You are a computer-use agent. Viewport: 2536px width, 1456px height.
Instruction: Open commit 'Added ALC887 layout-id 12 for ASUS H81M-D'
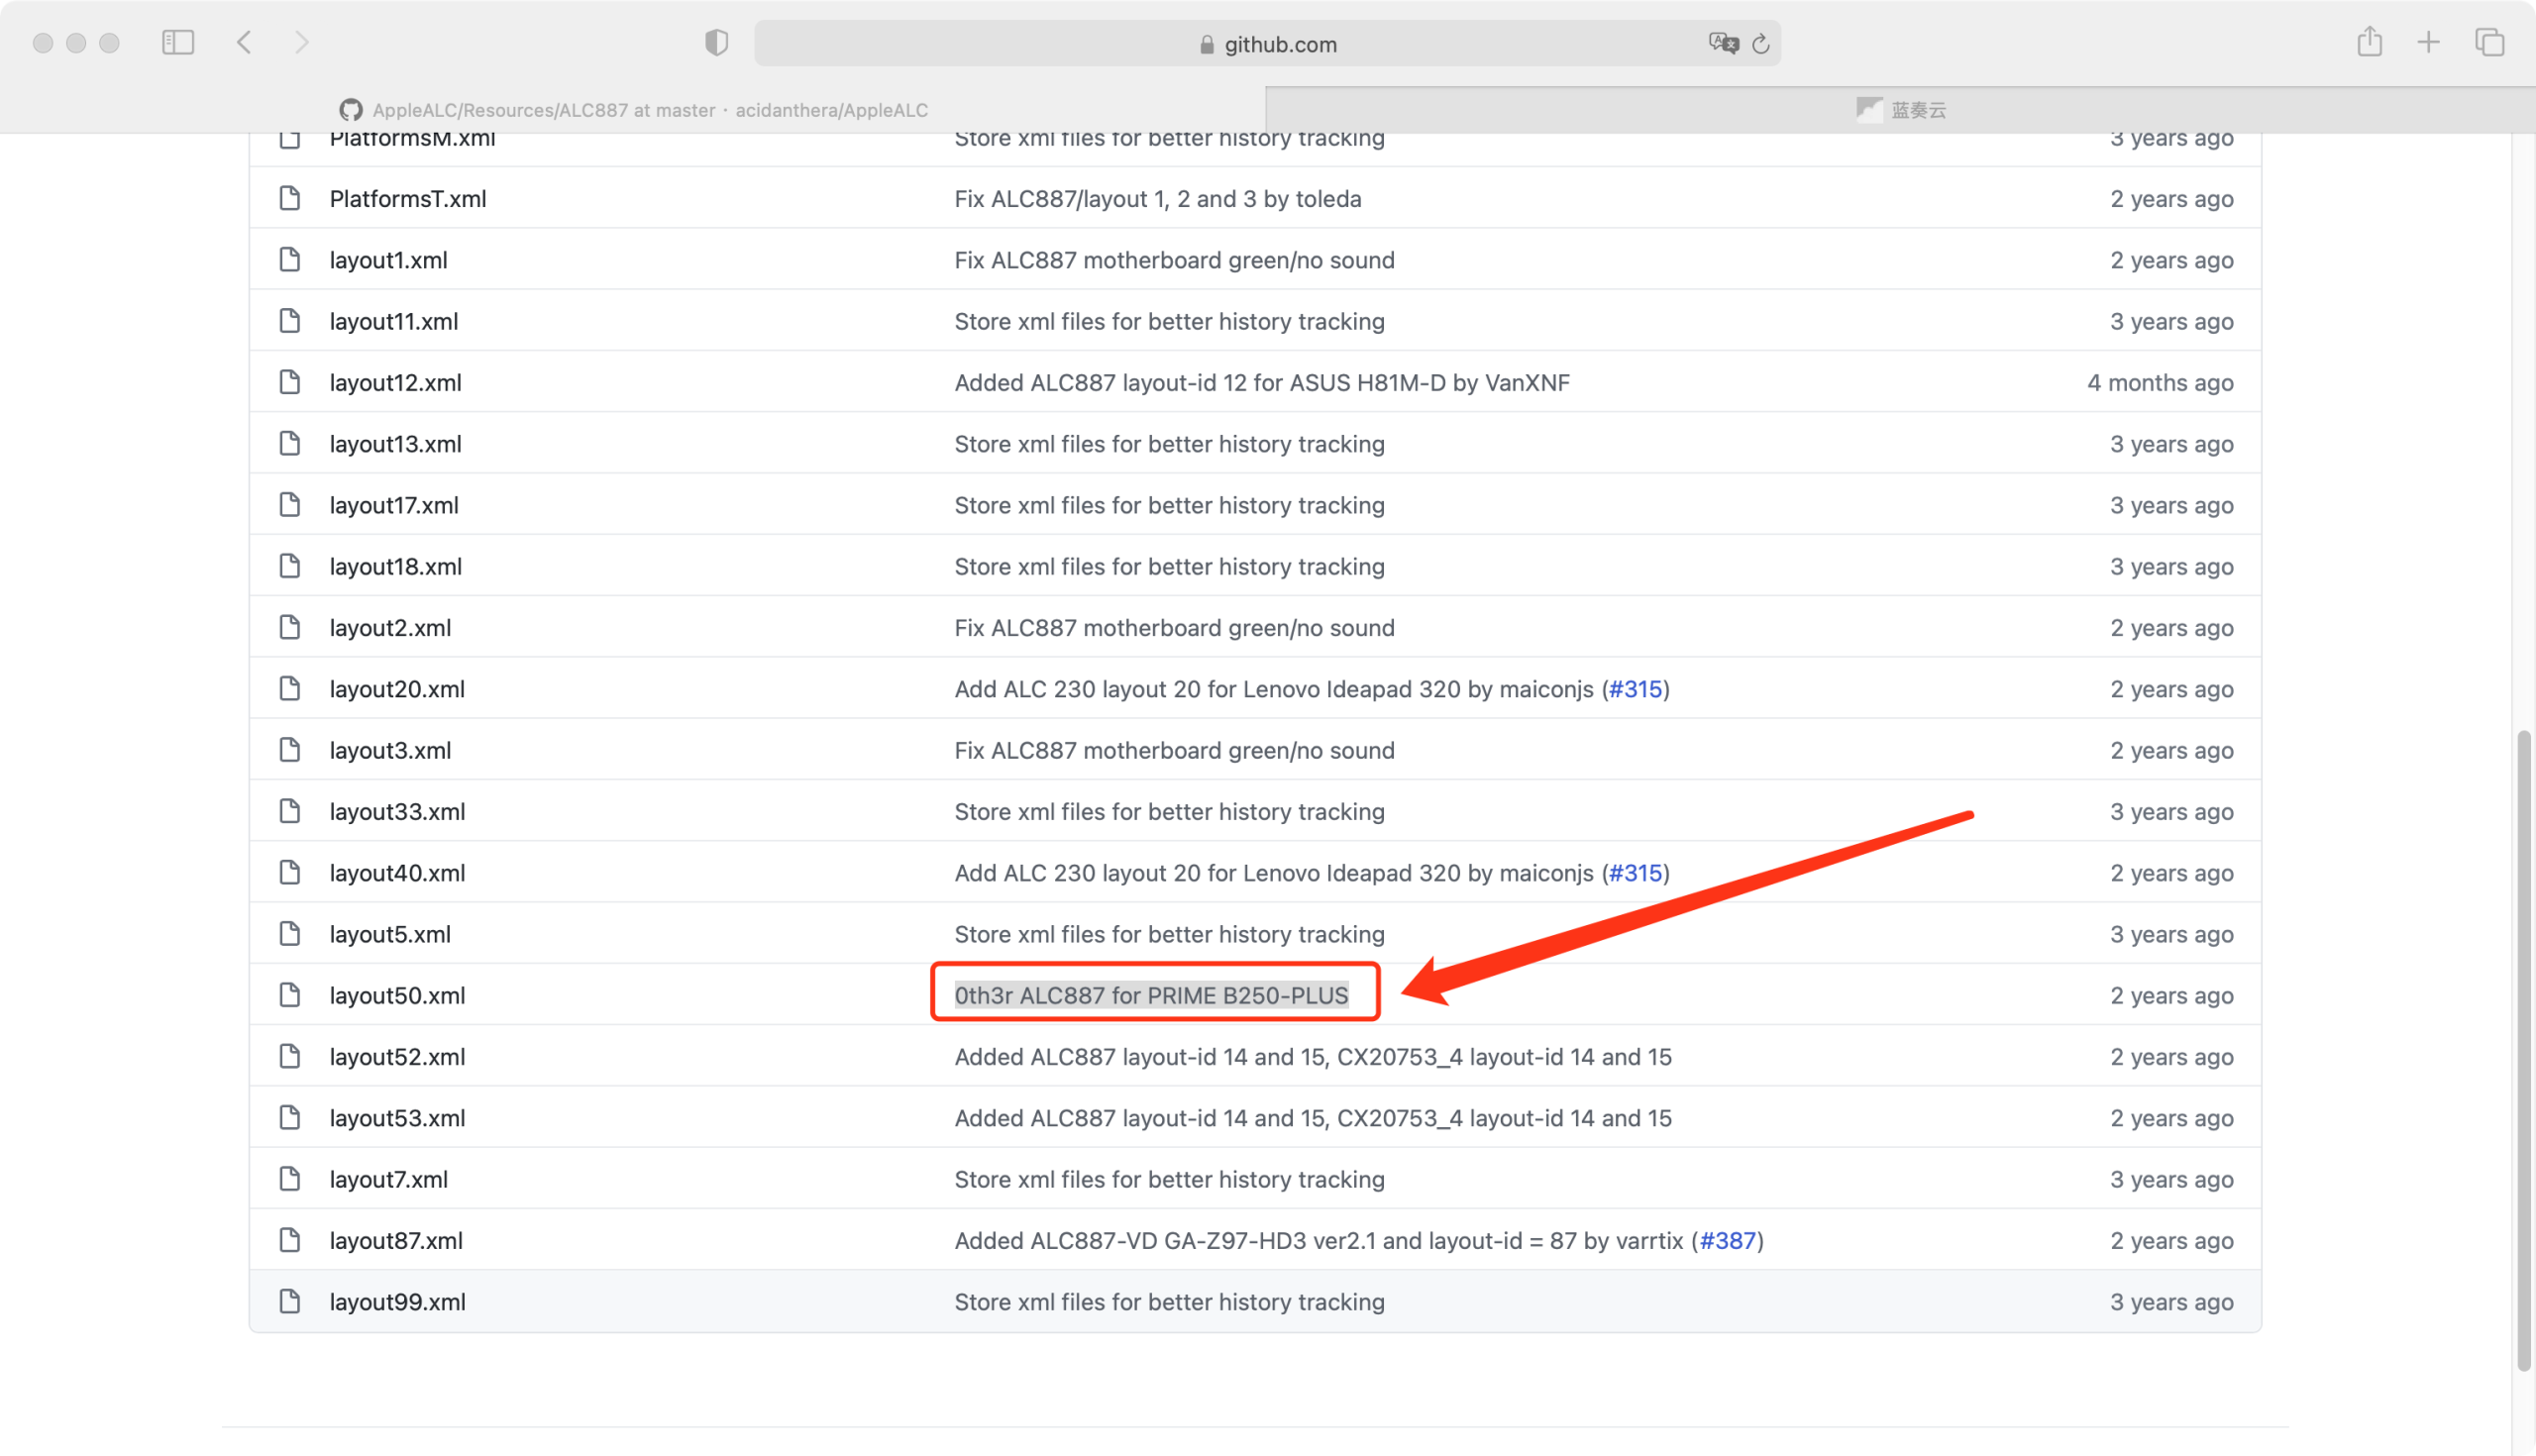(1262, 382)
